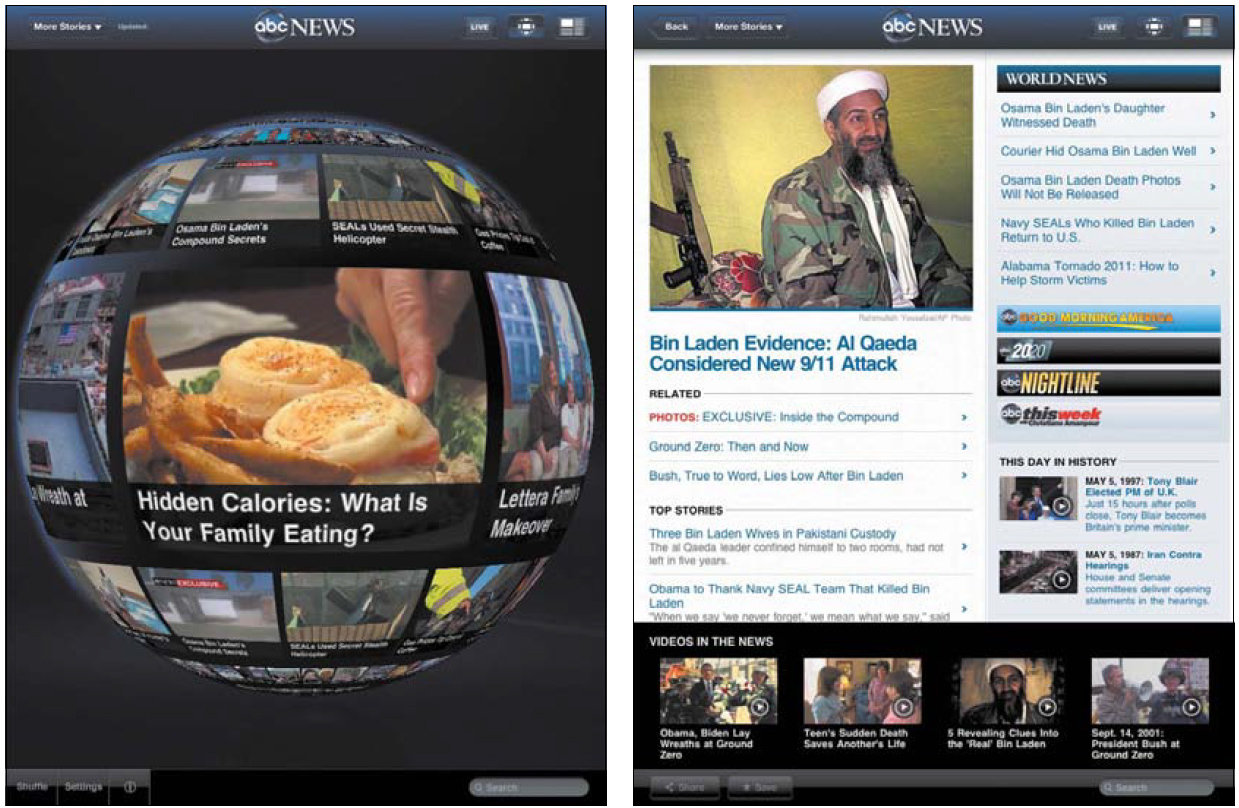1239x808 pixels.
Task: Play Teen's Sudden Death Saves Another's Life video
Action: [x=862, y=690]
